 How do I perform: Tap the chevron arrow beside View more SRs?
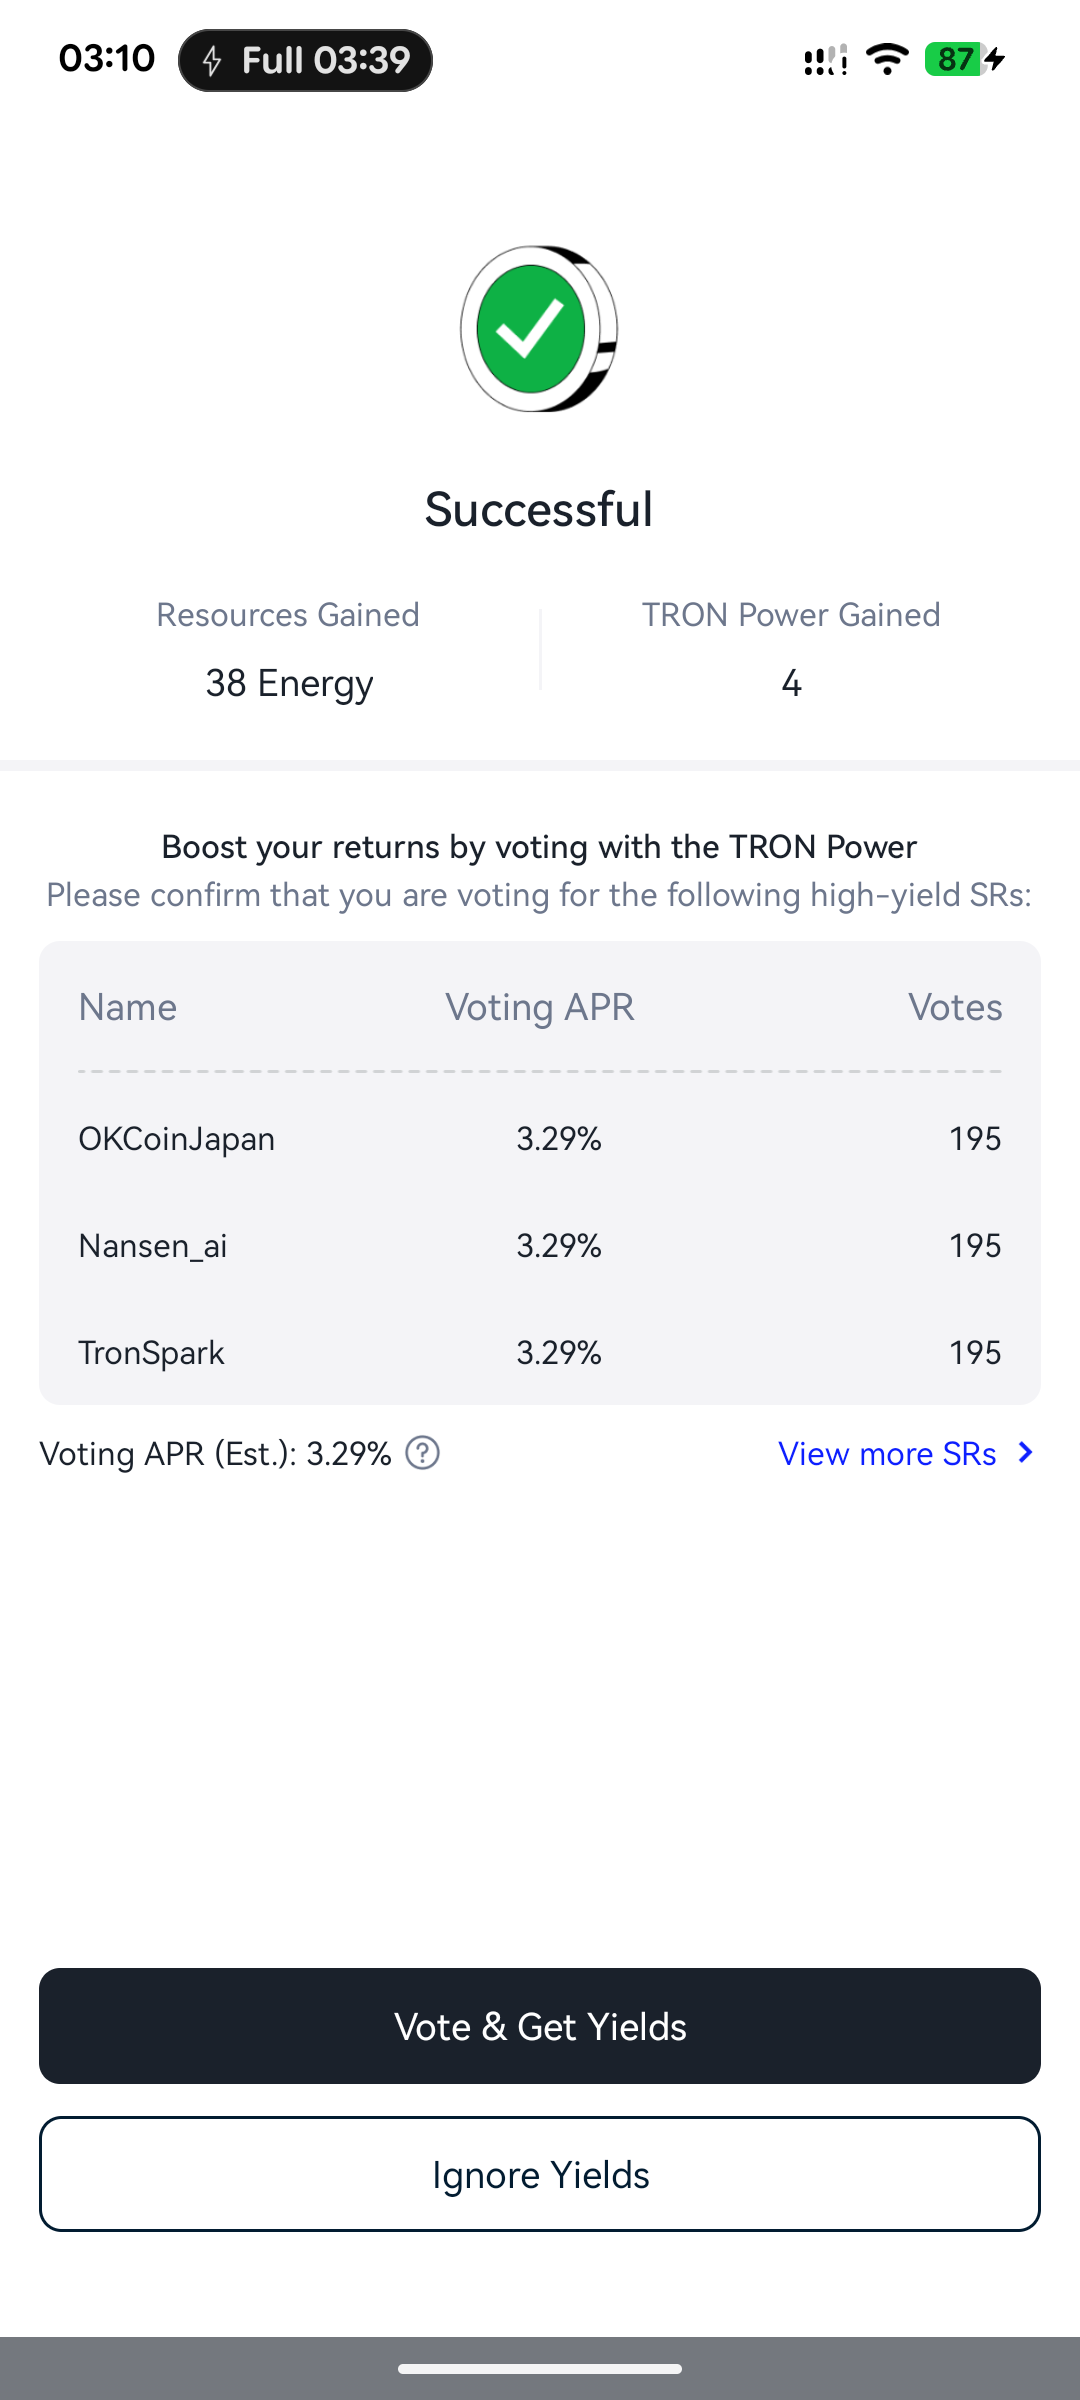[1025, 1453]
